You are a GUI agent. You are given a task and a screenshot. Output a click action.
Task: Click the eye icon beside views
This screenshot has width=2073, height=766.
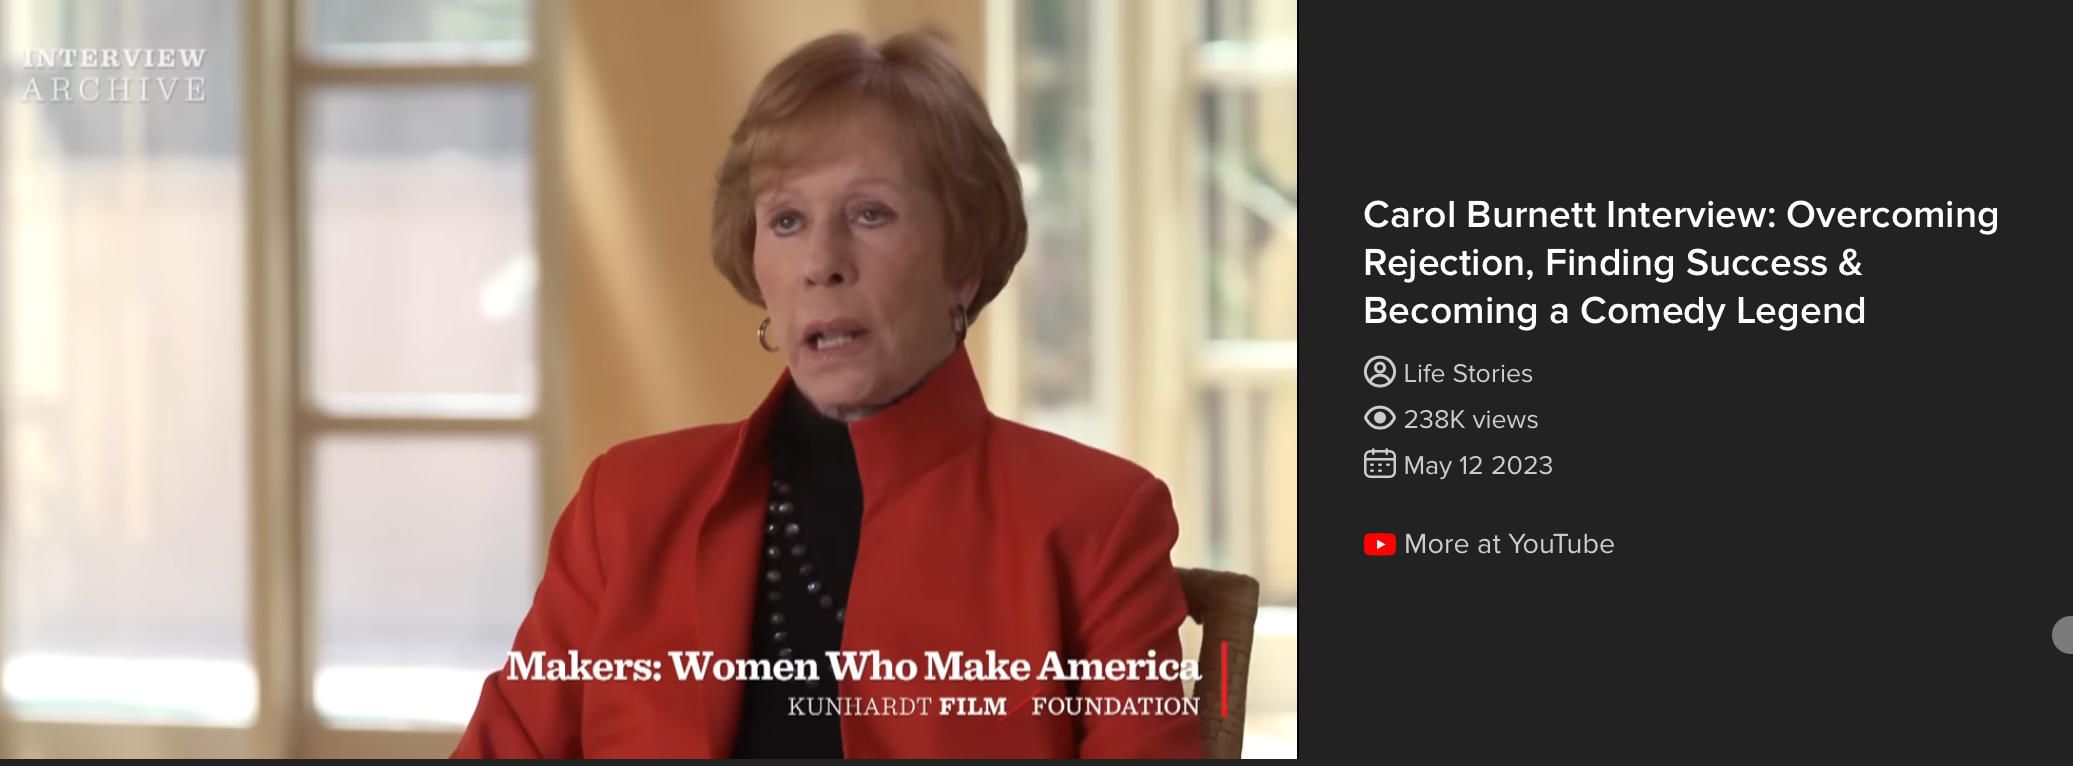1379,418
